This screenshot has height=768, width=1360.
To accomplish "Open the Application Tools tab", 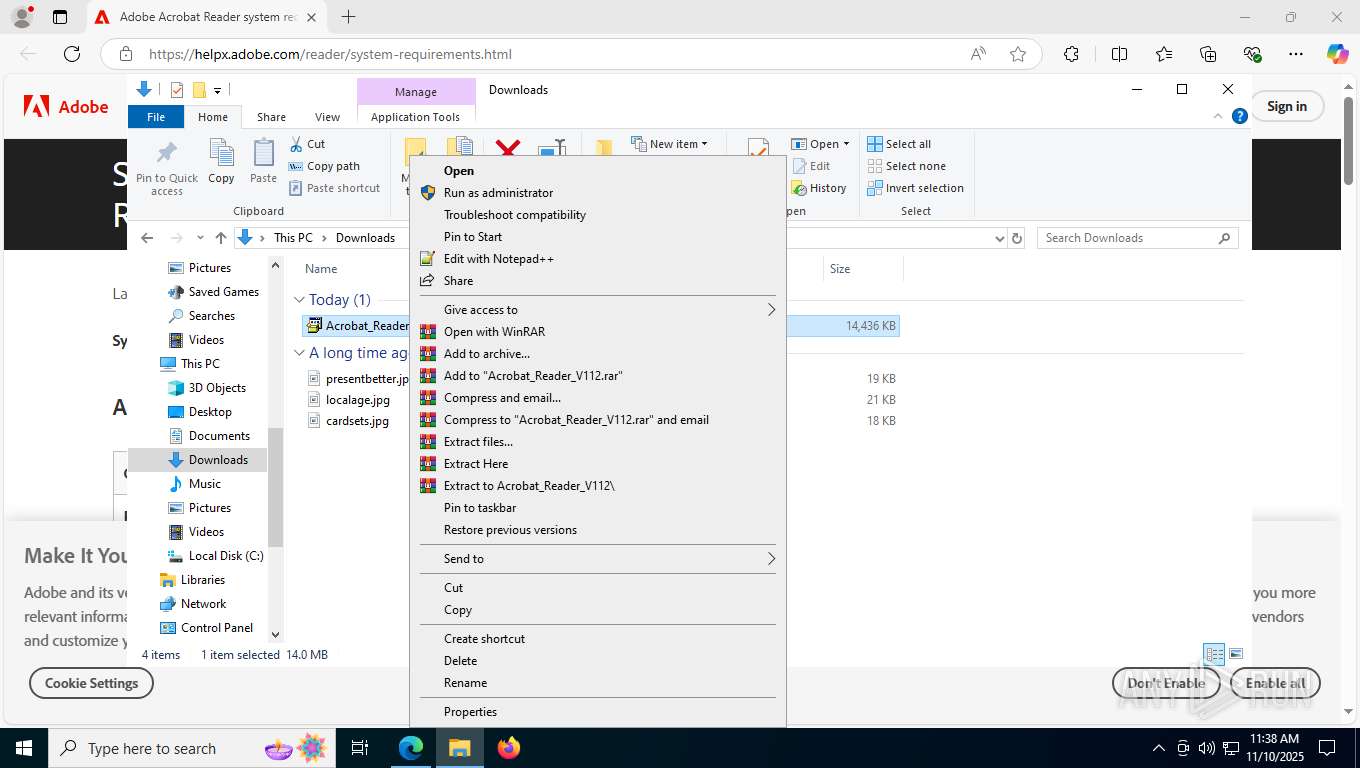I will [x=415, y=117].
